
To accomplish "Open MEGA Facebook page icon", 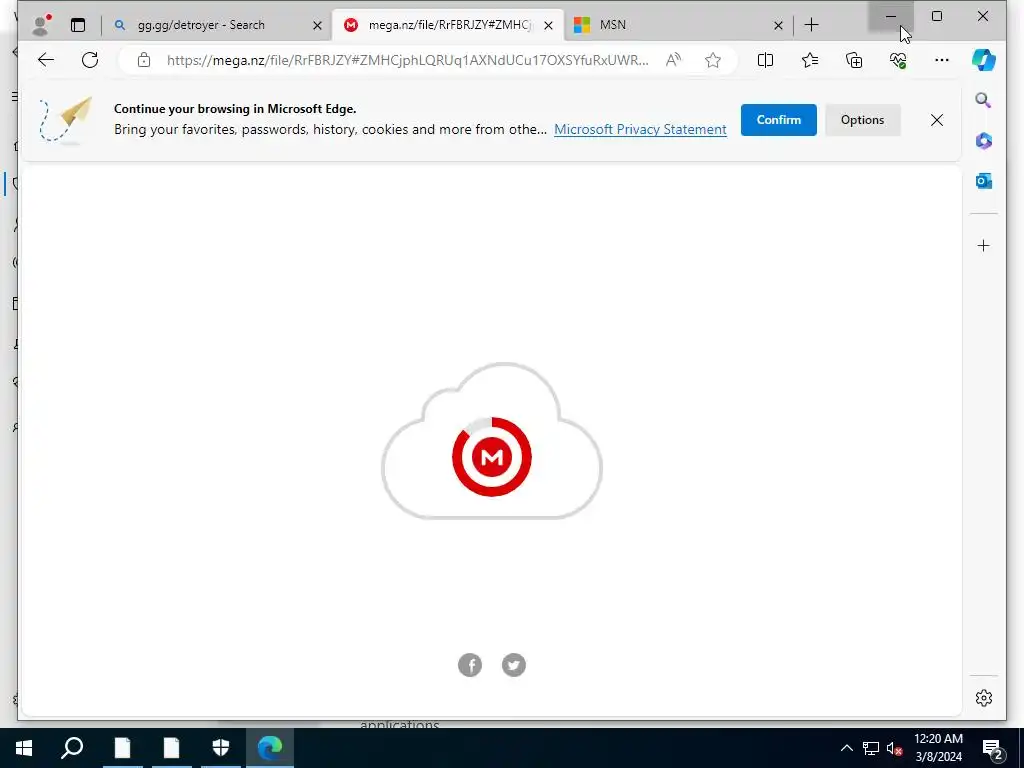I will (470, 665).
